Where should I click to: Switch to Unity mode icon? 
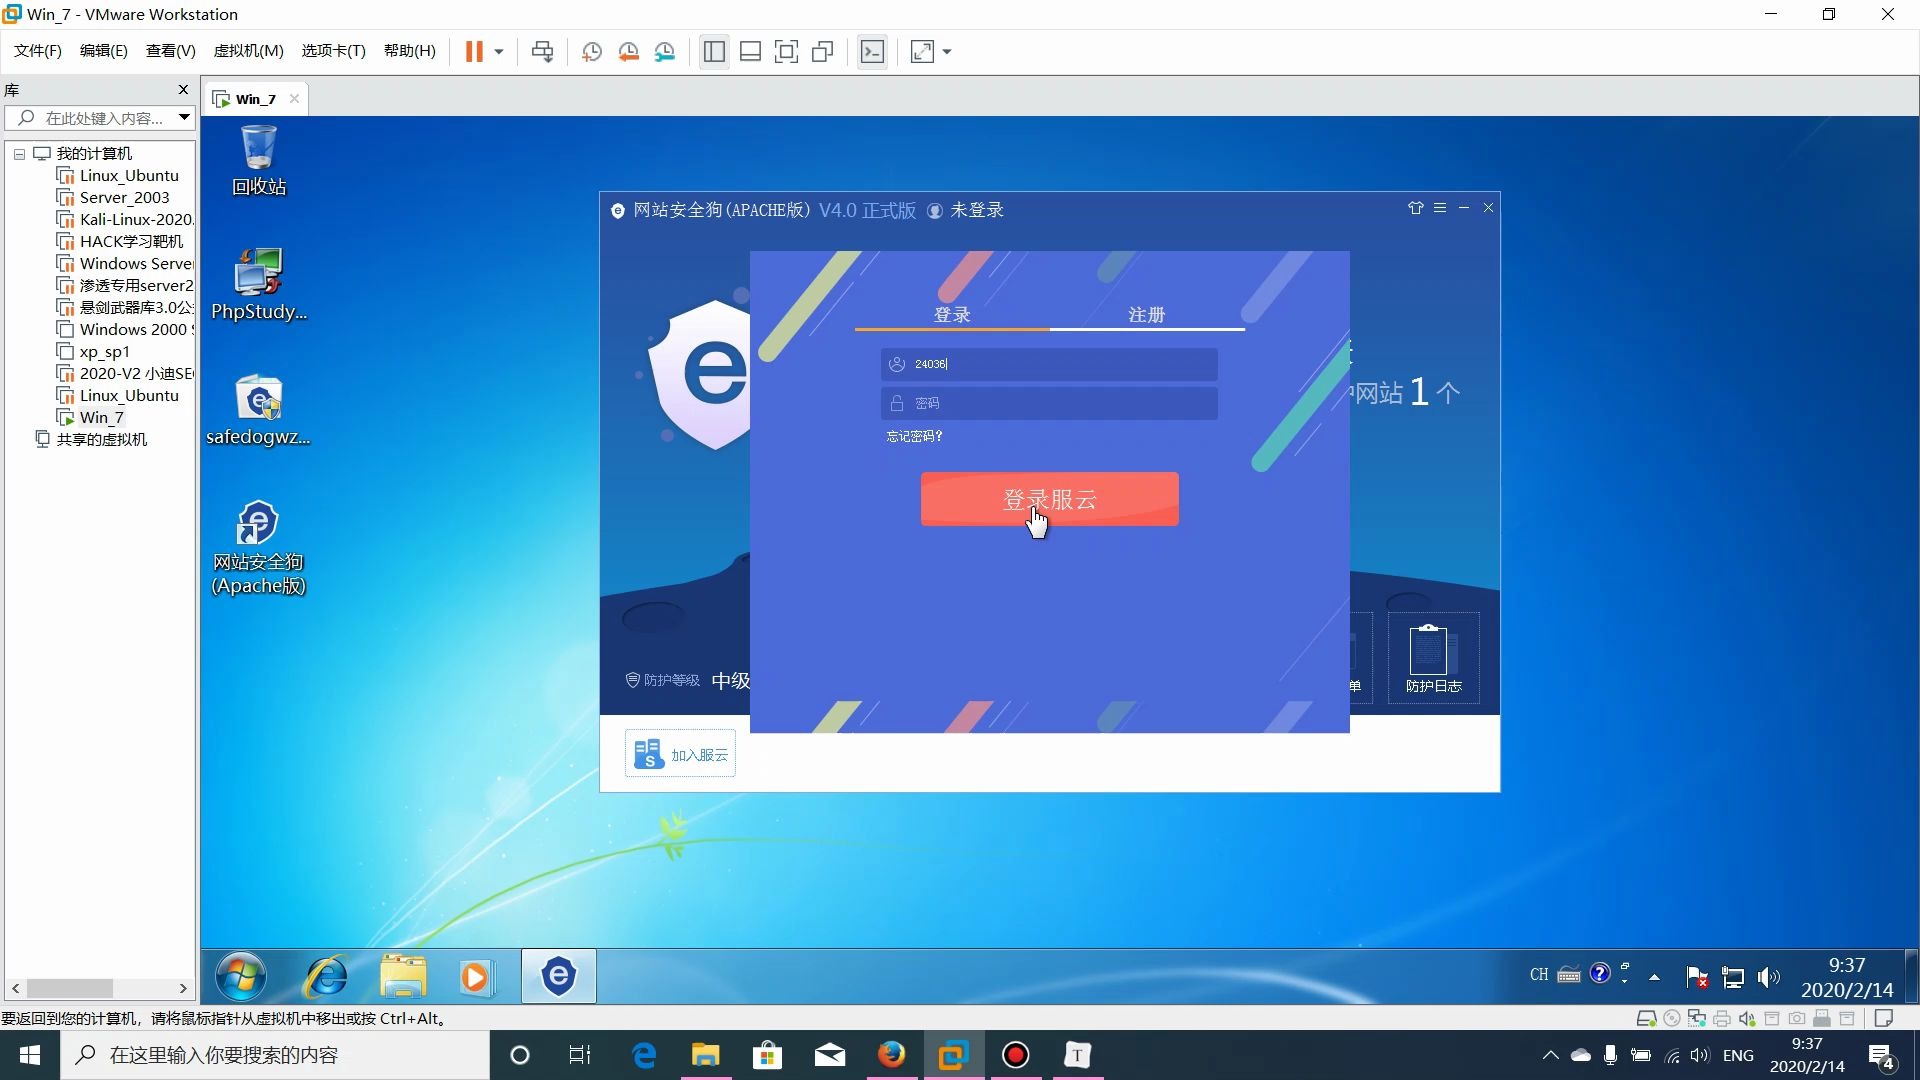point(822,51)
